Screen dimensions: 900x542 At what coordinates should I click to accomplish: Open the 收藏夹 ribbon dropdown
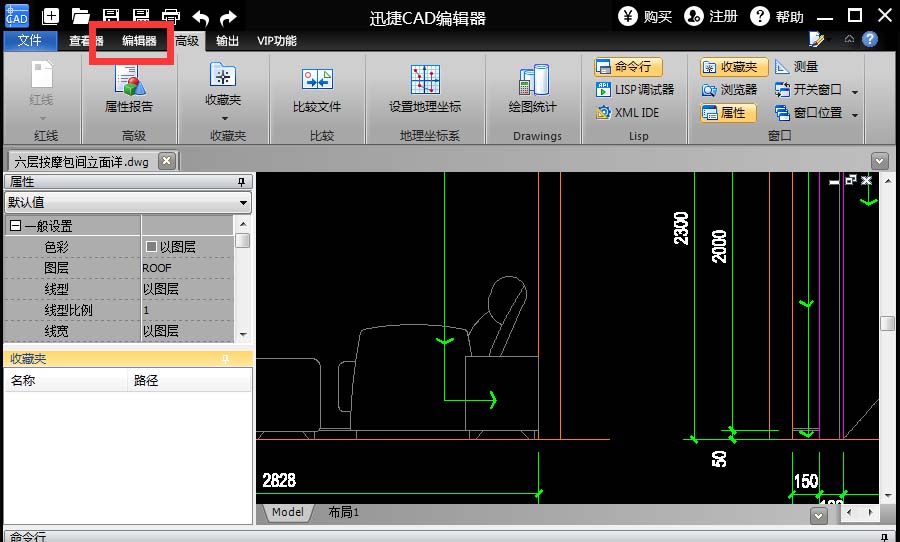coord(224,118)
